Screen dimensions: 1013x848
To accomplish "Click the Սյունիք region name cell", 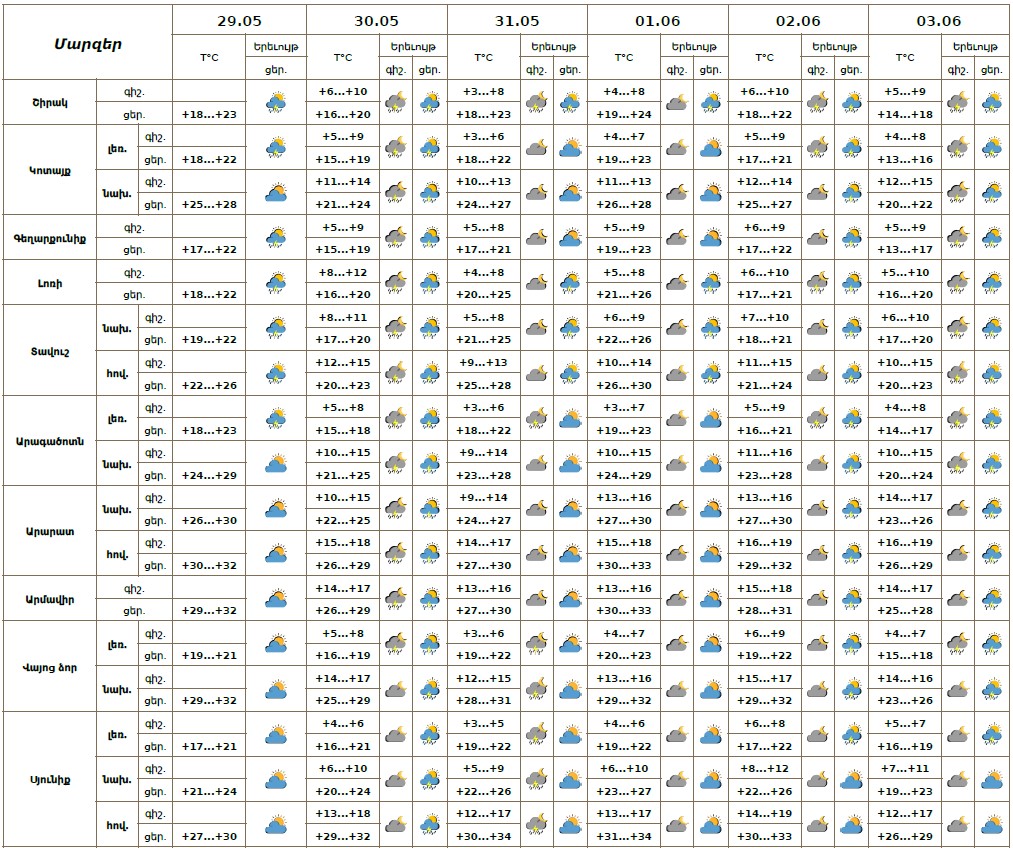I will pyautogui.click(x=50, y=779).
